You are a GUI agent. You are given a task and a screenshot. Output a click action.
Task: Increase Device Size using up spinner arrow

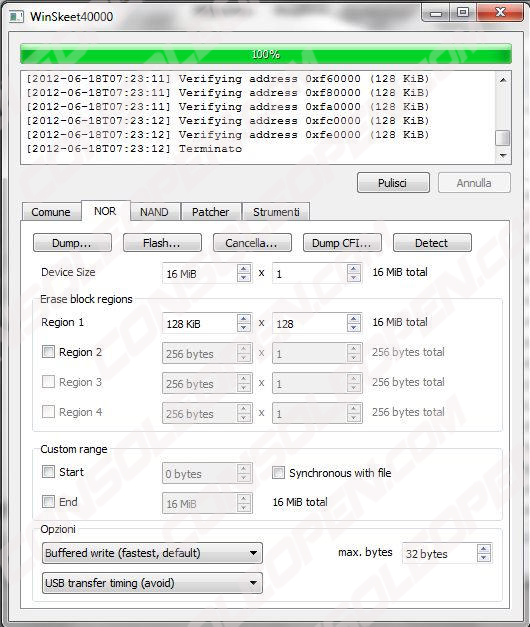tap(244, 269)
